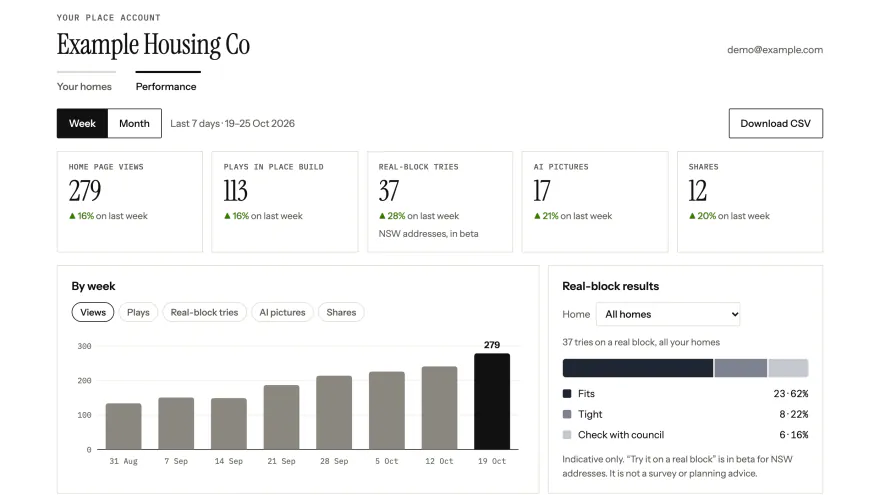
Task: Click the dark Fits bar segment
Action: 638,368
